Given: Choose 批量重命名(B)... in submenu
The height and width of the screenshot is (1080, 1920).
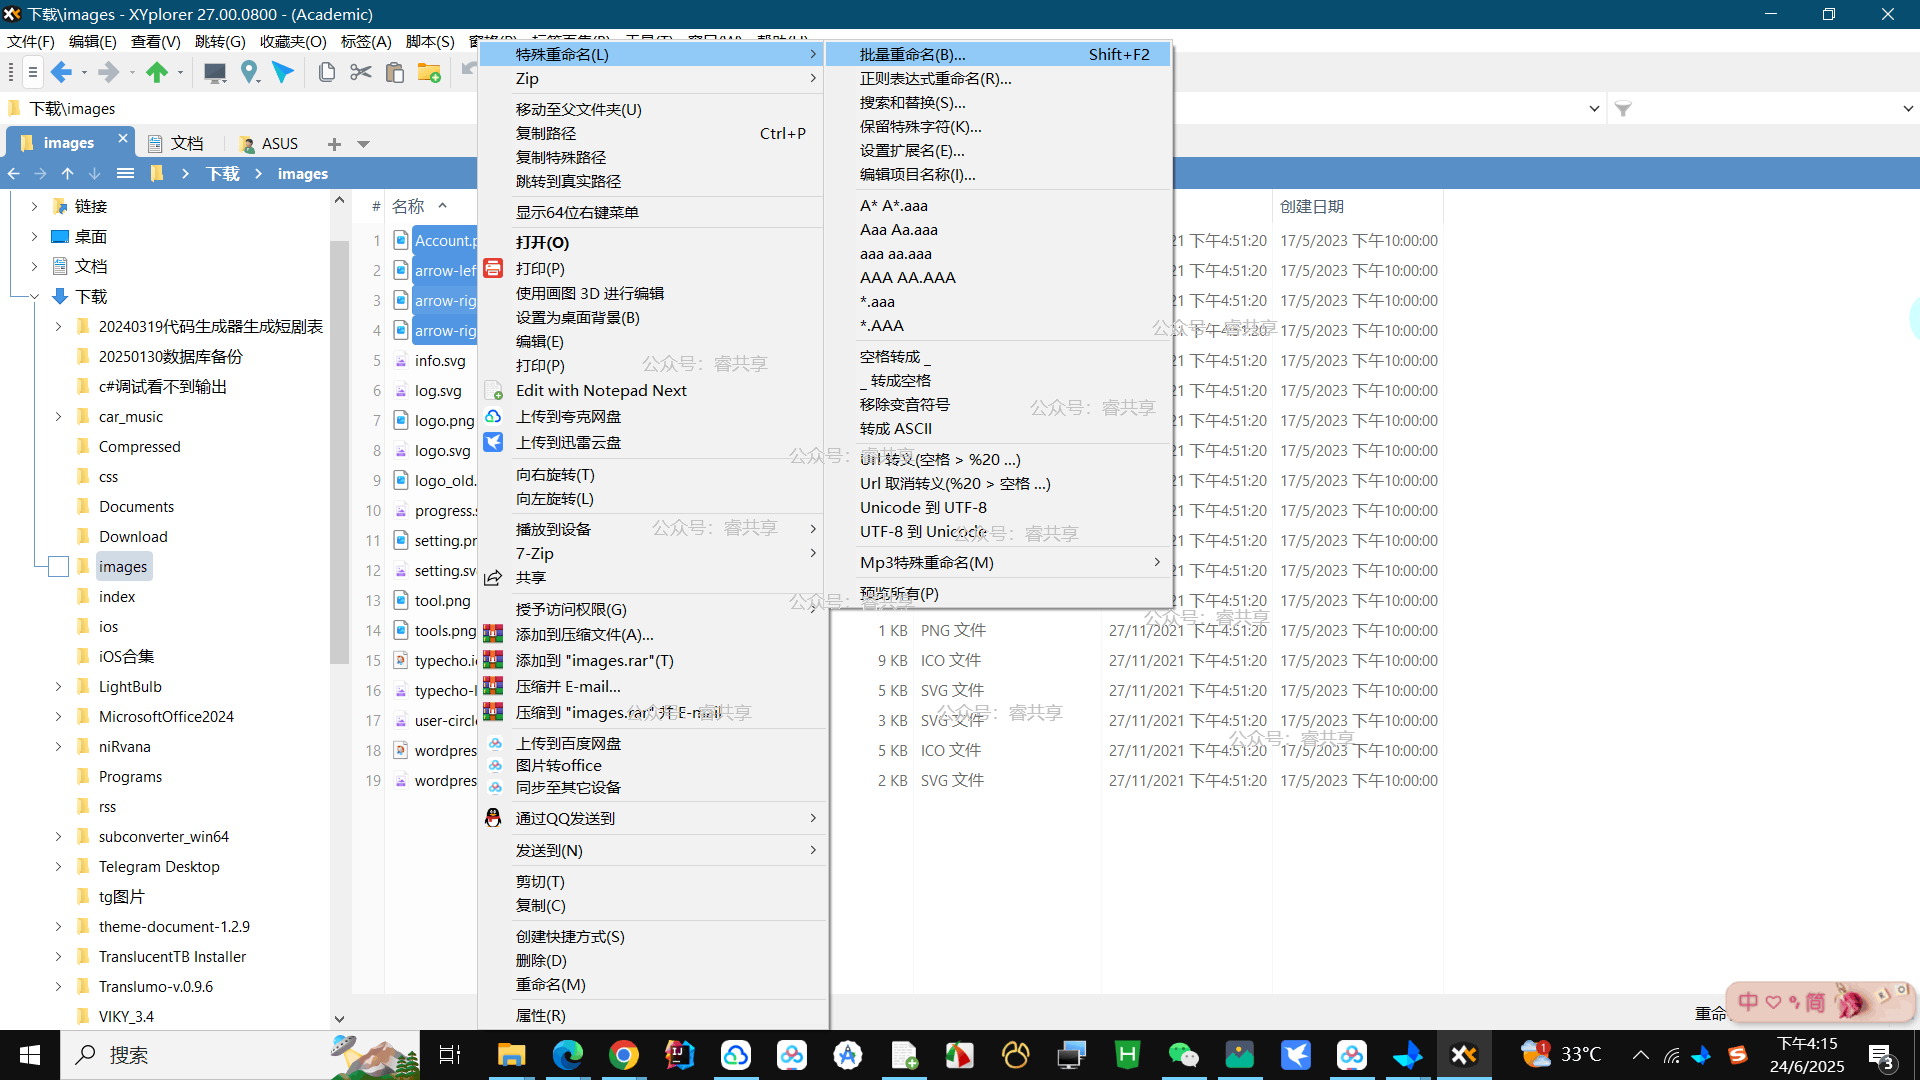Looking at the screenshot, I should click(x=998, y=54).
